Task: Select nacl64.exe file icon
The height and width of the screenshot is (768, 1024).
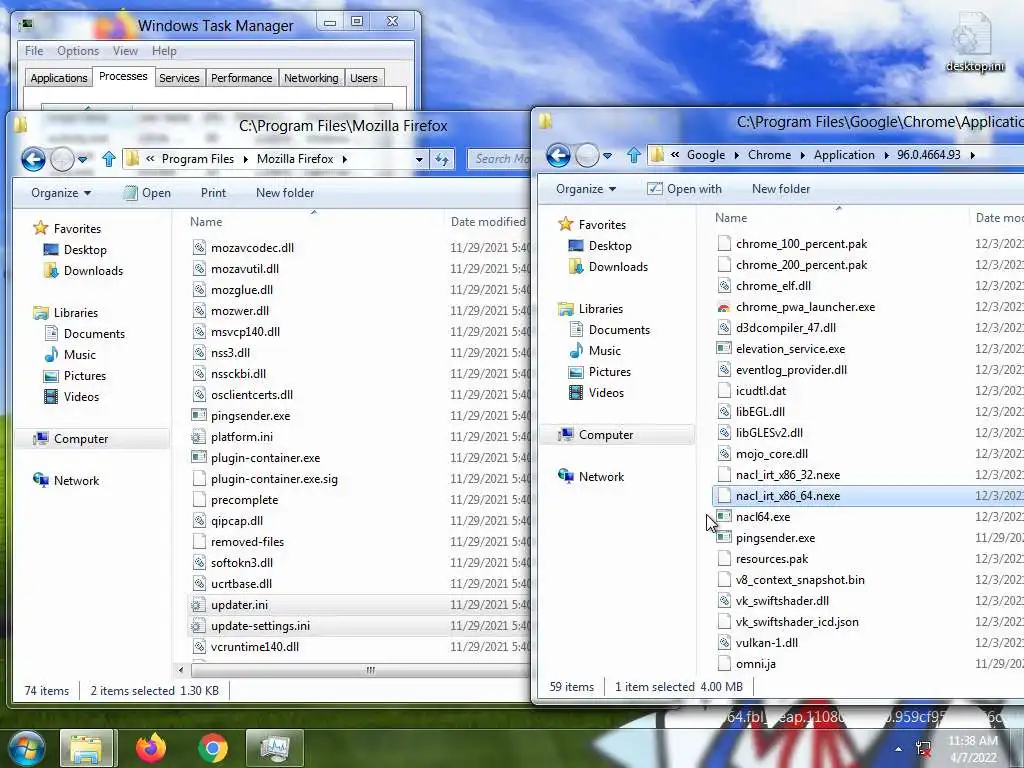Action: [724, 517]
